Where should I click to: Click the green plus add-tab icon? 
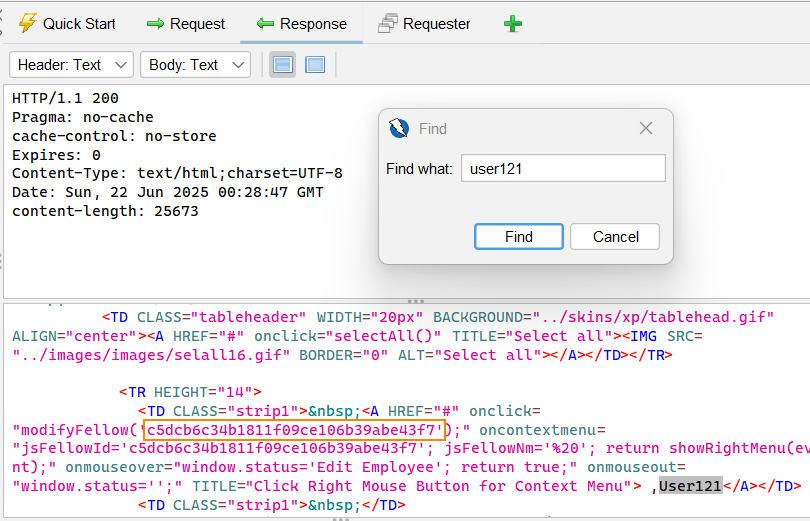click(512, 23)
